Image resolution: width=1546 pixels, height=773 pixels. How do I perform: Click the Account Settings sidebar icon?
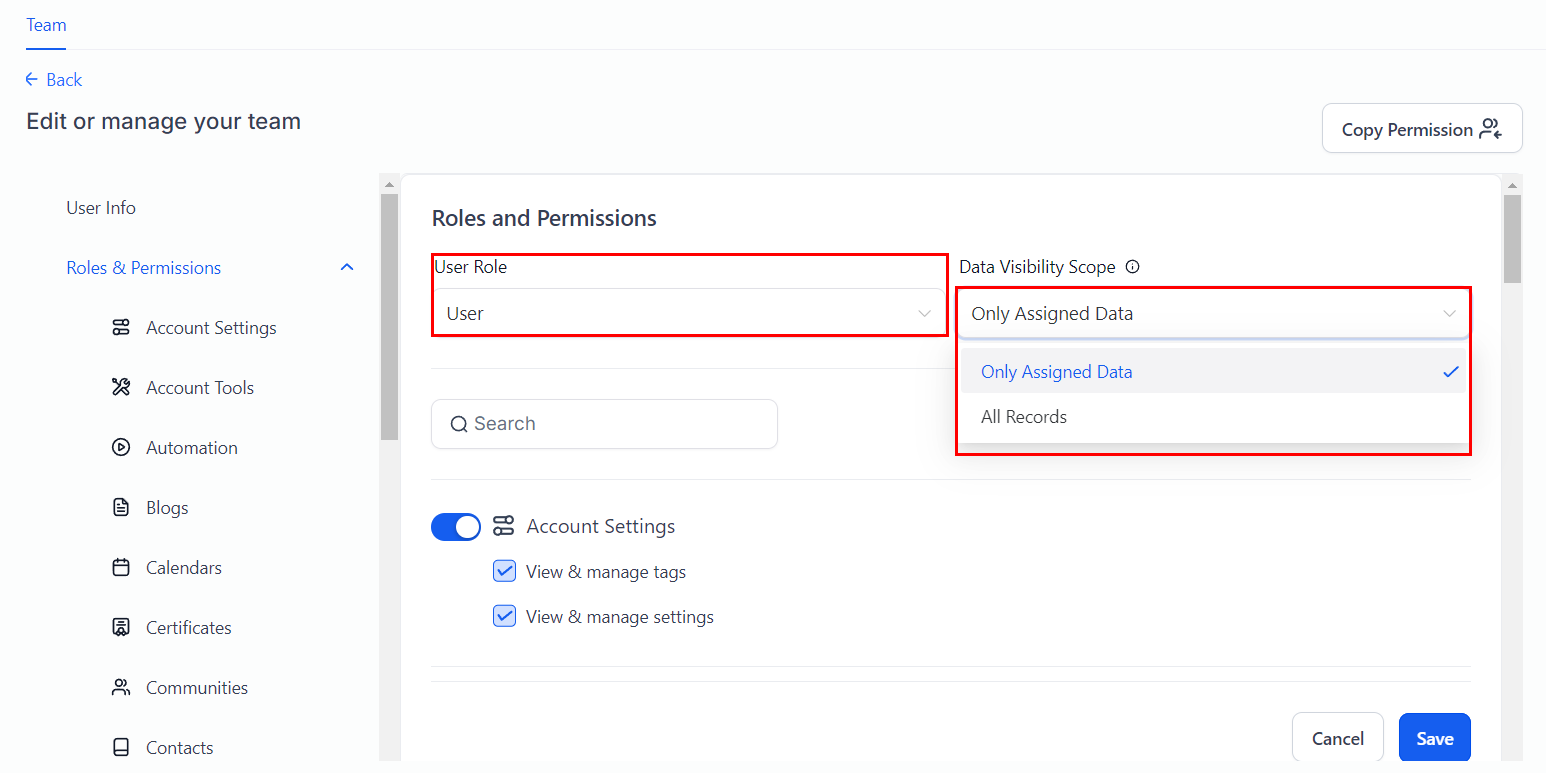(x=121, y=328)
